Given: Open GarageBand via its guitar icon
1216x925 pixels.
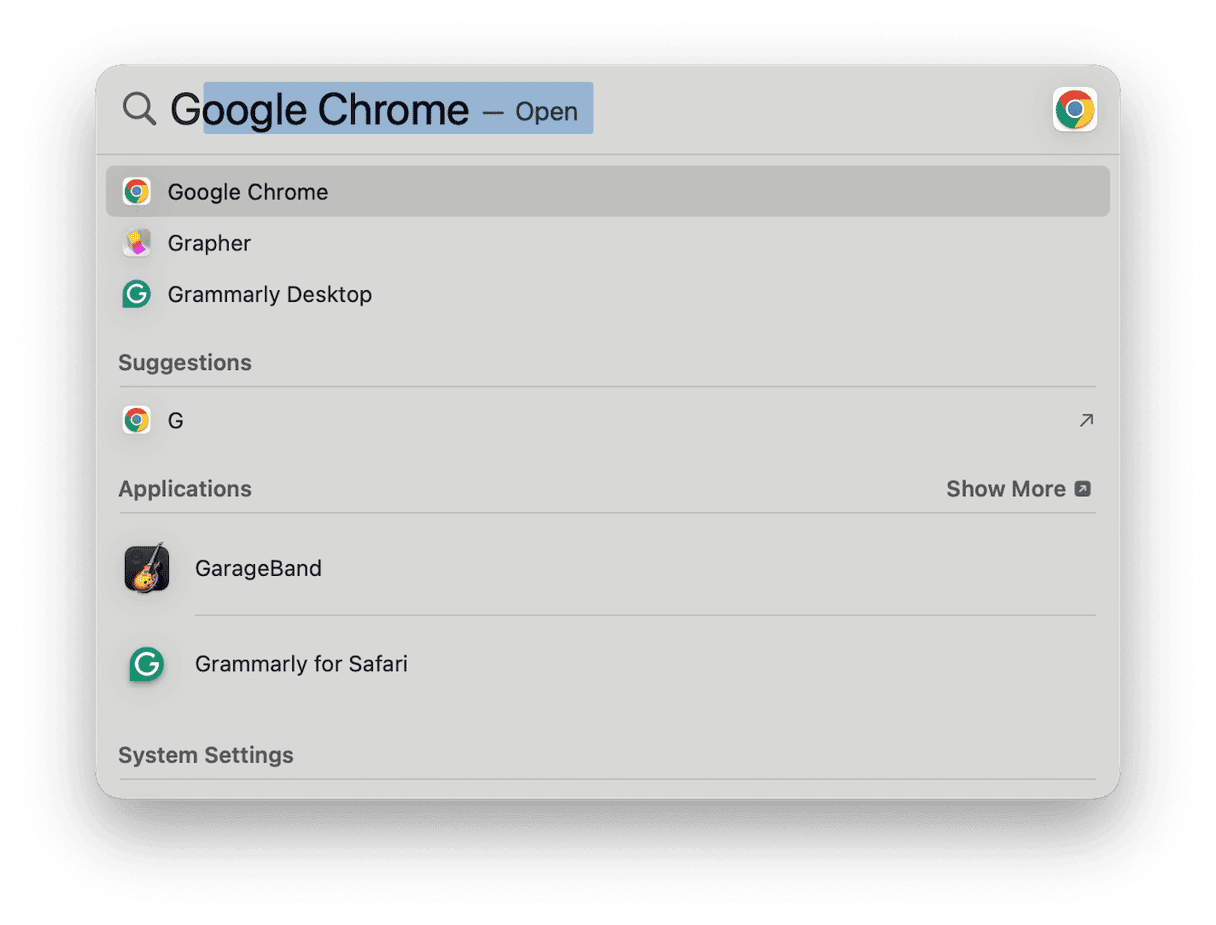Looking at the screenshot, I should click(146, 567).
